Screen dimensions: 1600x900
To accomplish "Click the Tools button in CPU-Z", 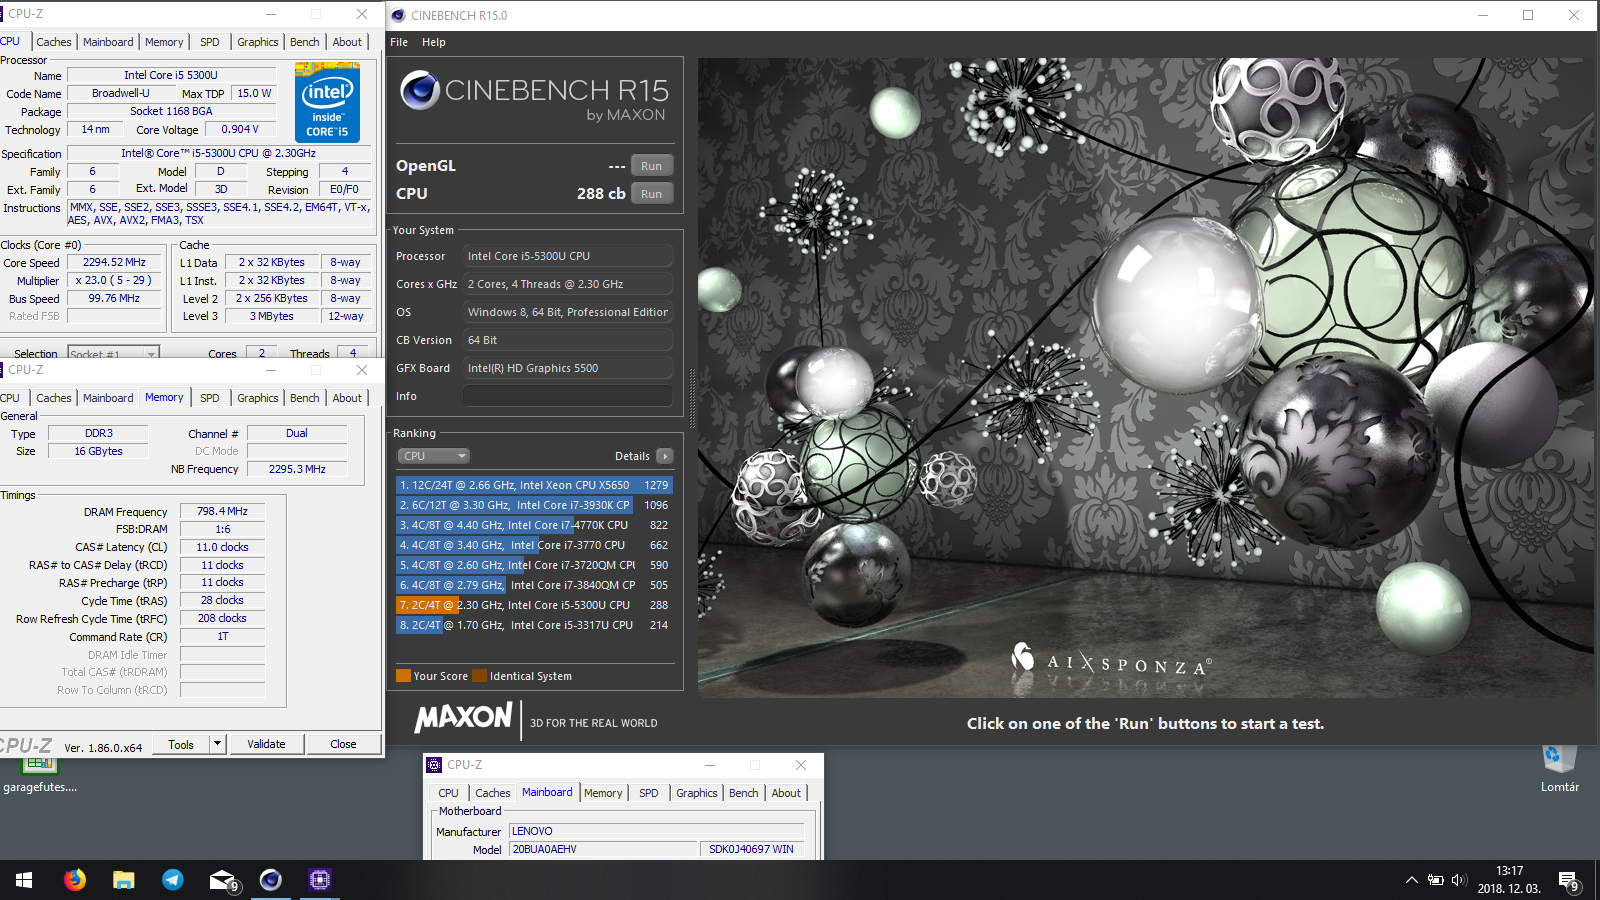I will pyautogui.click(x=181, y=744).
